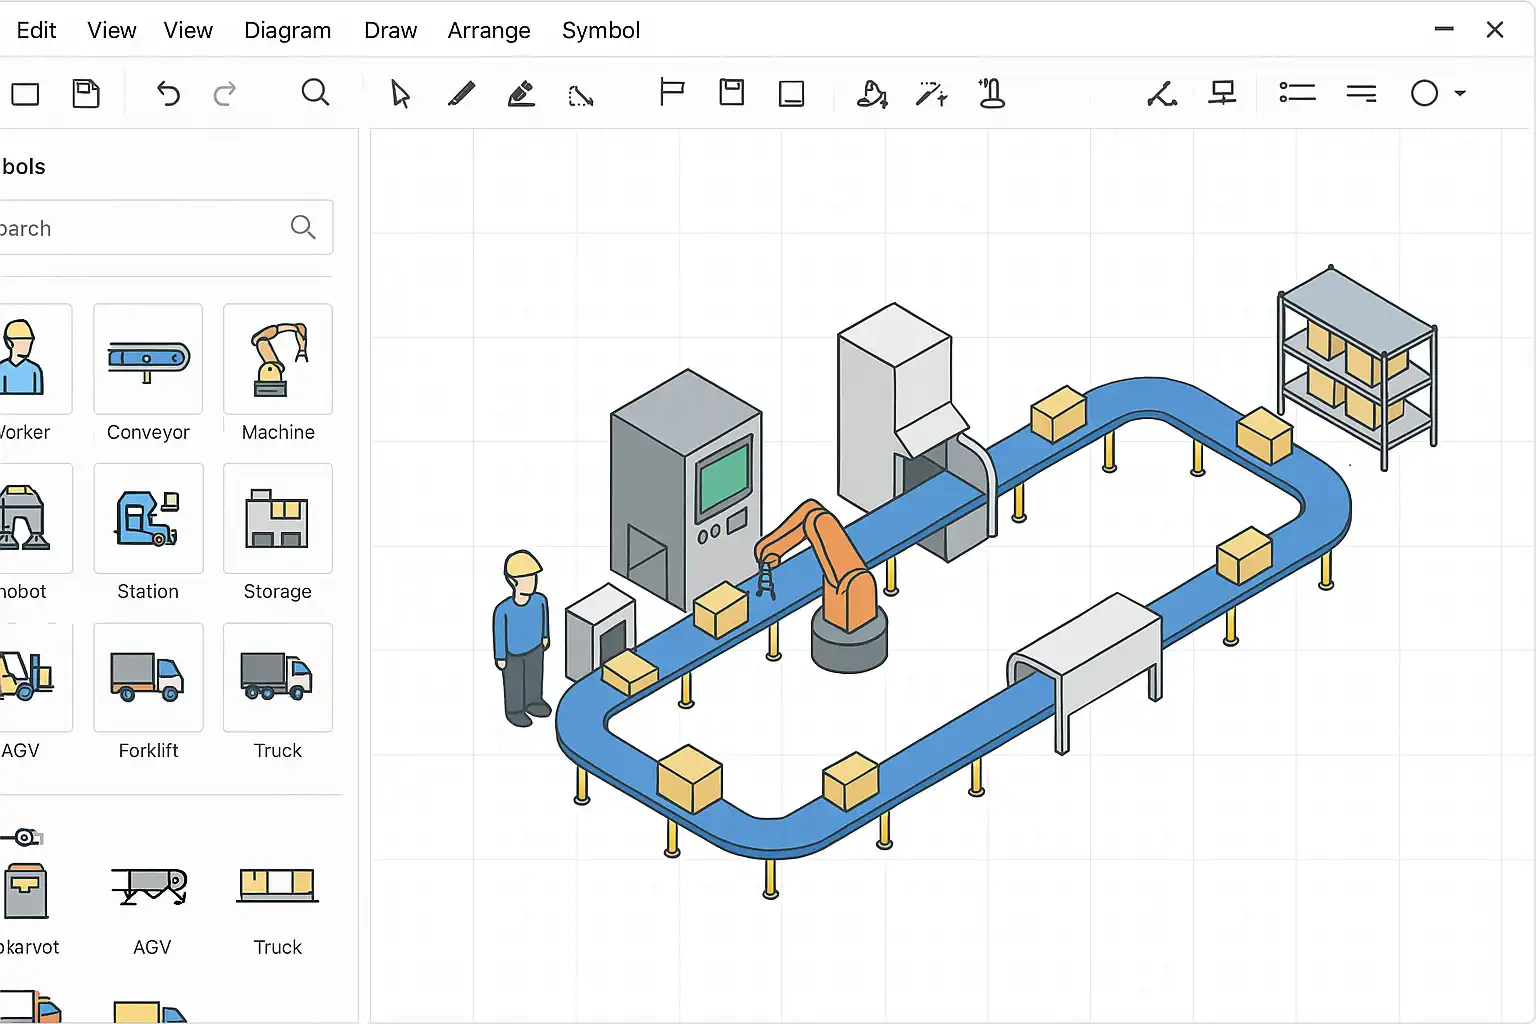
Task: Pick the Machine robot arm symbol
Action: 278,360
